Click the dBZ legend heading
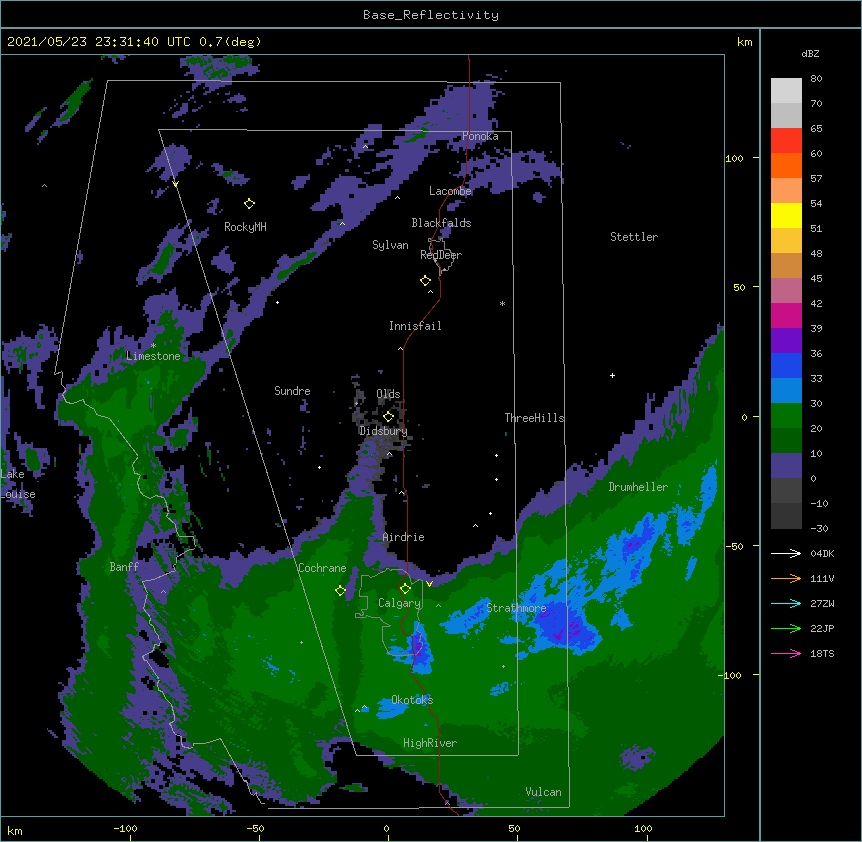Image resolution: width=862 pixels, height=842 pixels. (x=810, y=53)
